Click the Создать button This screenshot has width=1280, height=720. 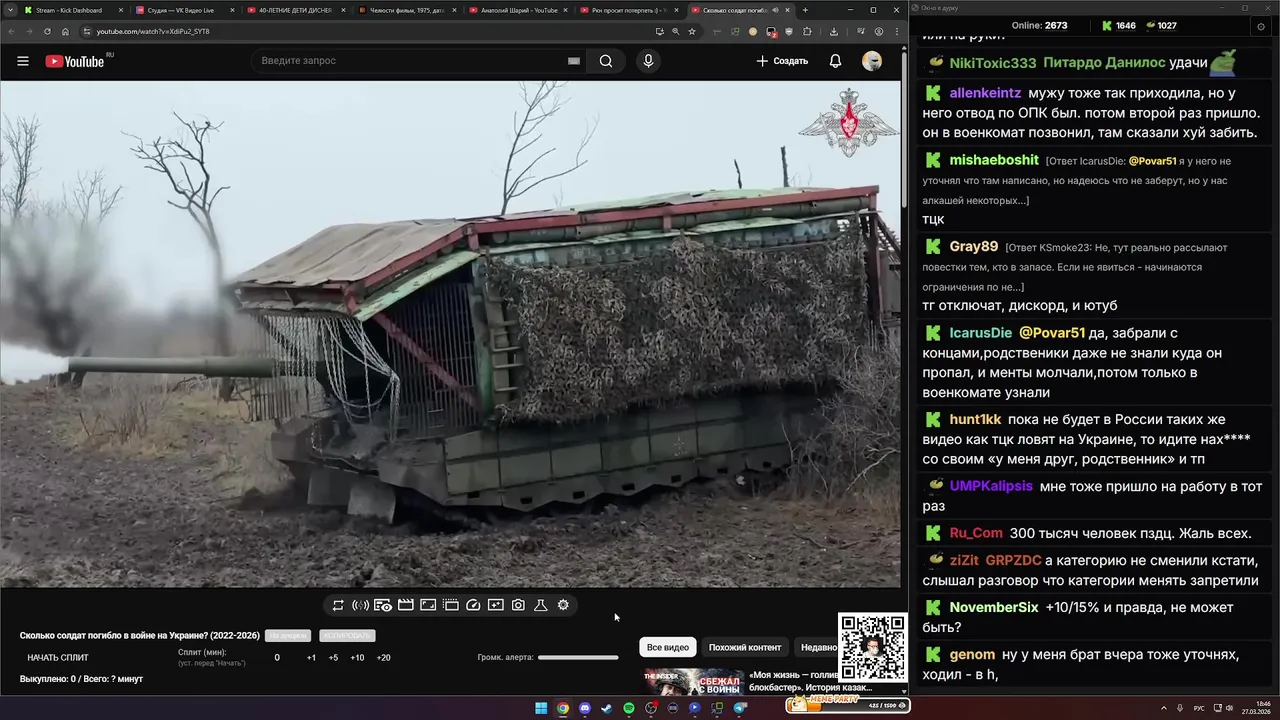(x=782, y=61)
